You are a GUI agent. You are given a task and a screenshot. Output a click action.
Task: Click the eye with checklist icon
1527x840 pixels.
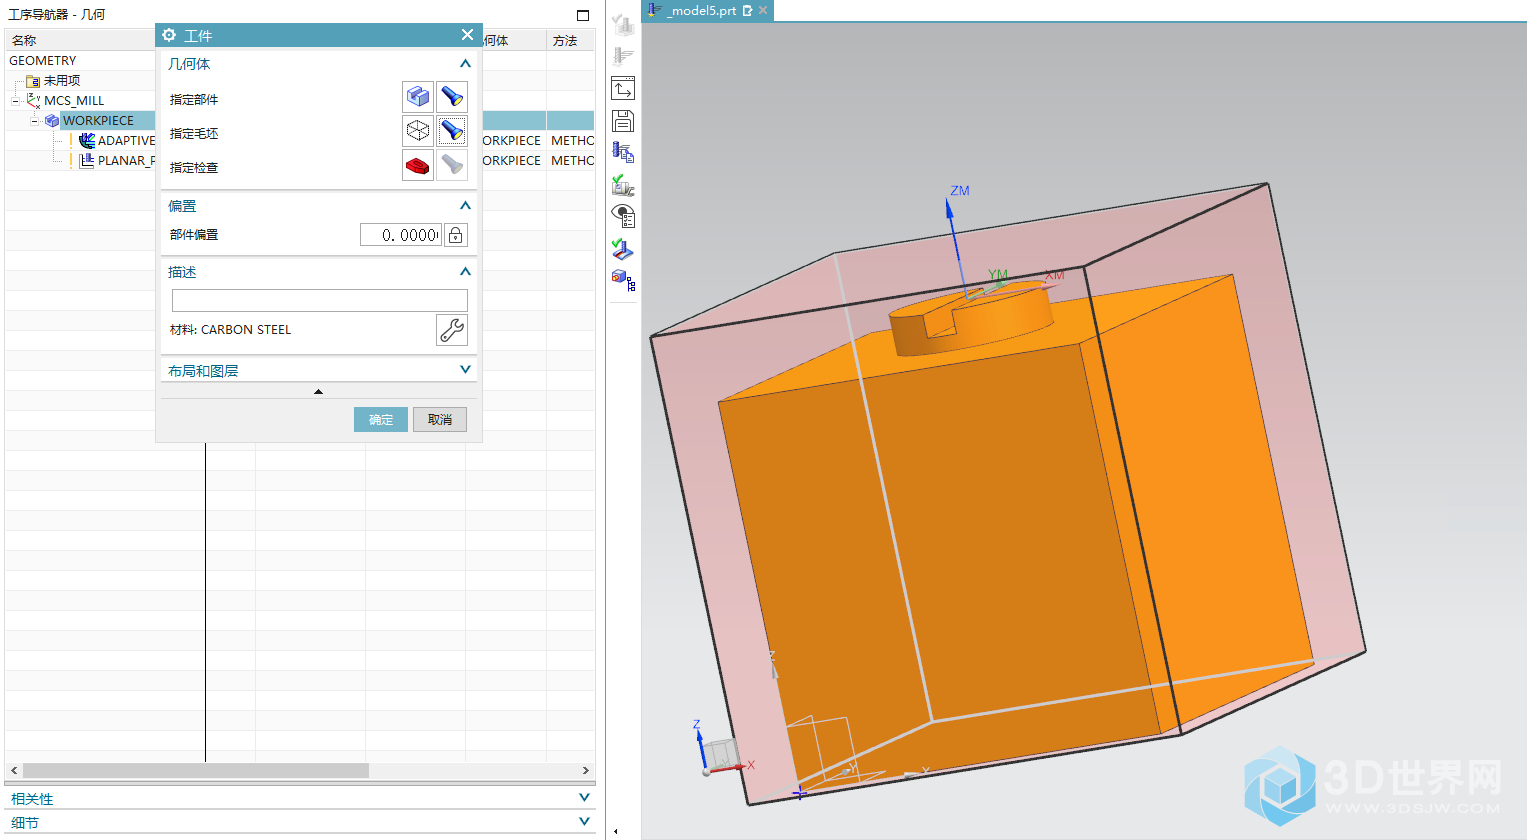623,217
